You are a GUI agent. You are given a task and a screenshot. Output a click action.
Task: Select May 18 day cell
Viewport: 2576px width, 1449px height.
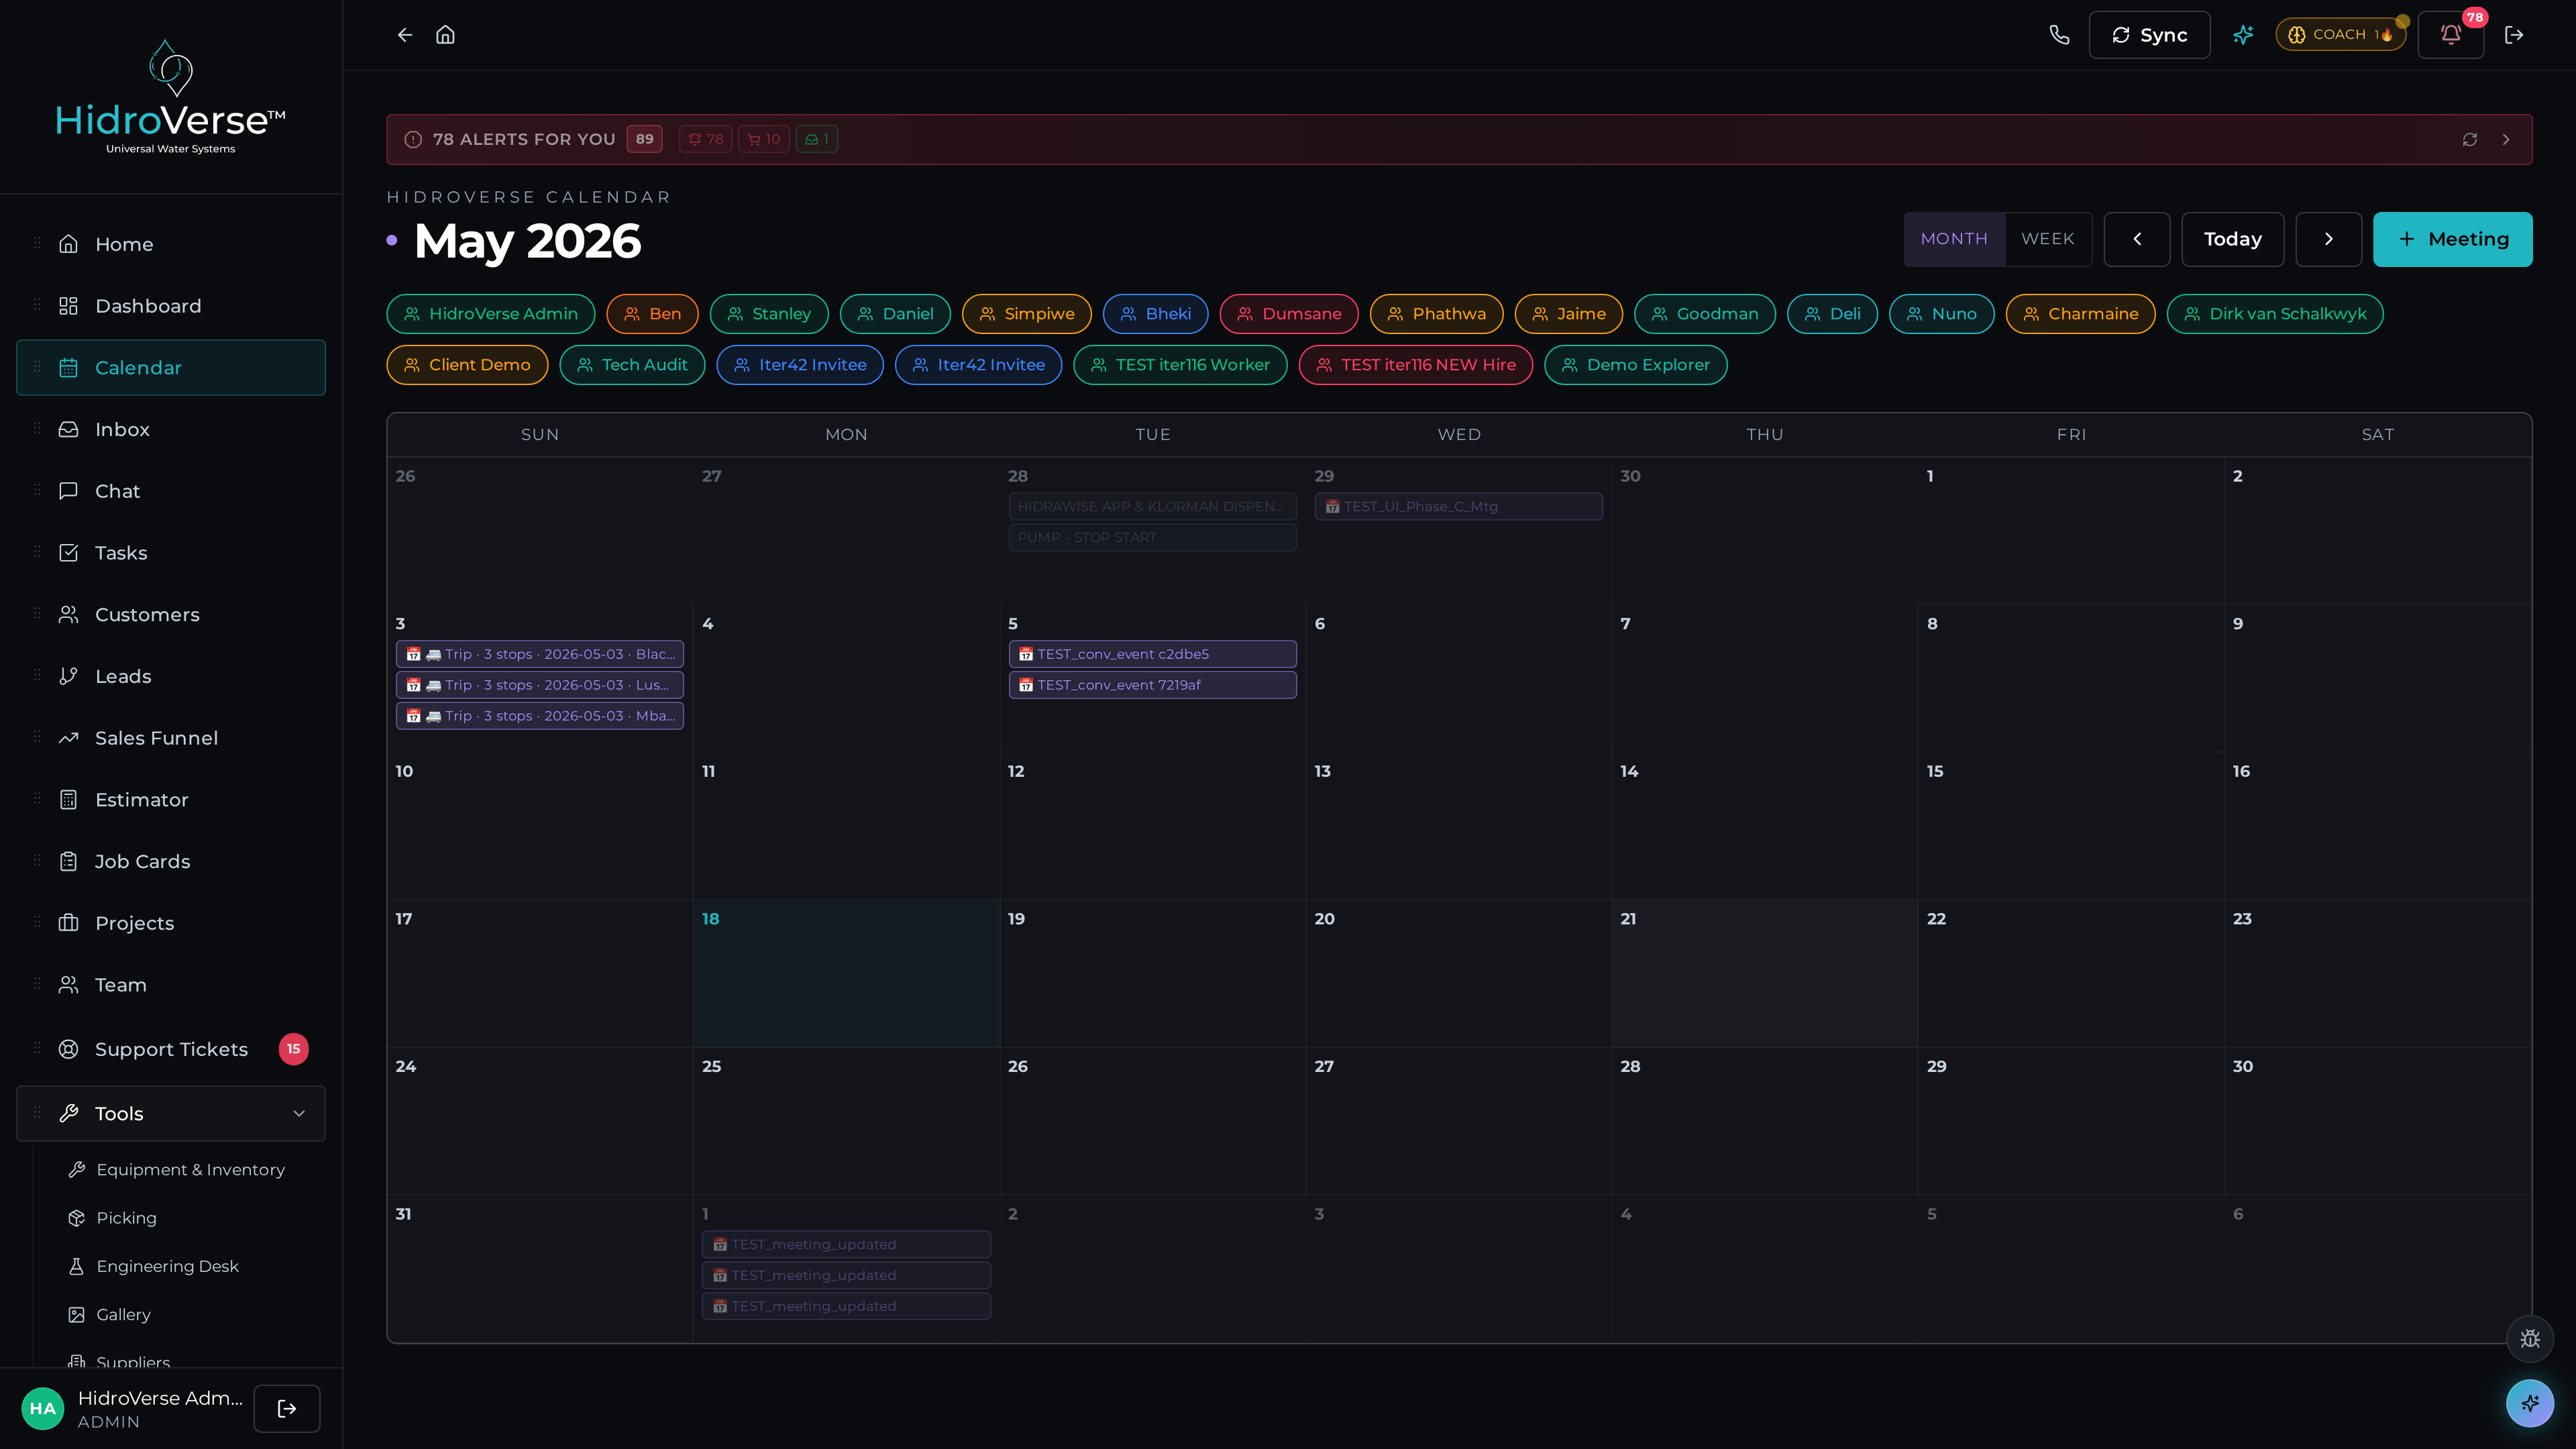(846, 973)
